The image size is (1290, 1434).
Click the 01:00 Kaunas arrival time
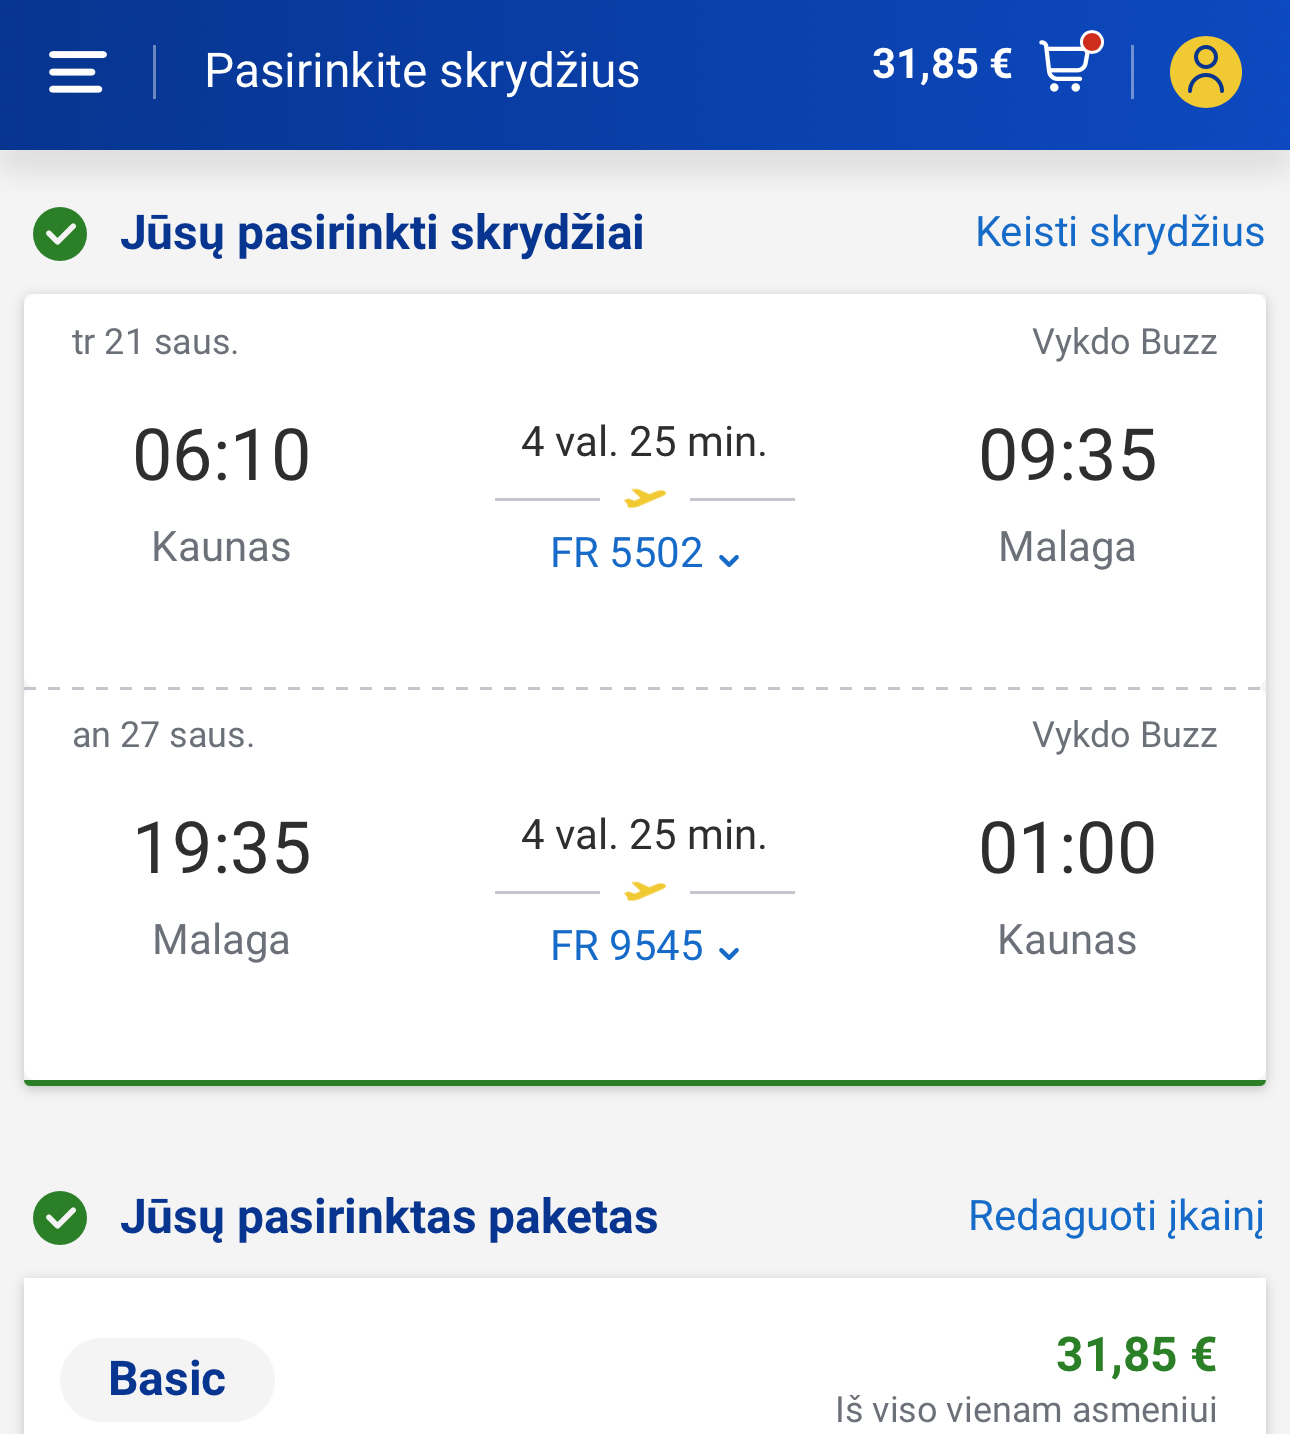point(1067,849)
